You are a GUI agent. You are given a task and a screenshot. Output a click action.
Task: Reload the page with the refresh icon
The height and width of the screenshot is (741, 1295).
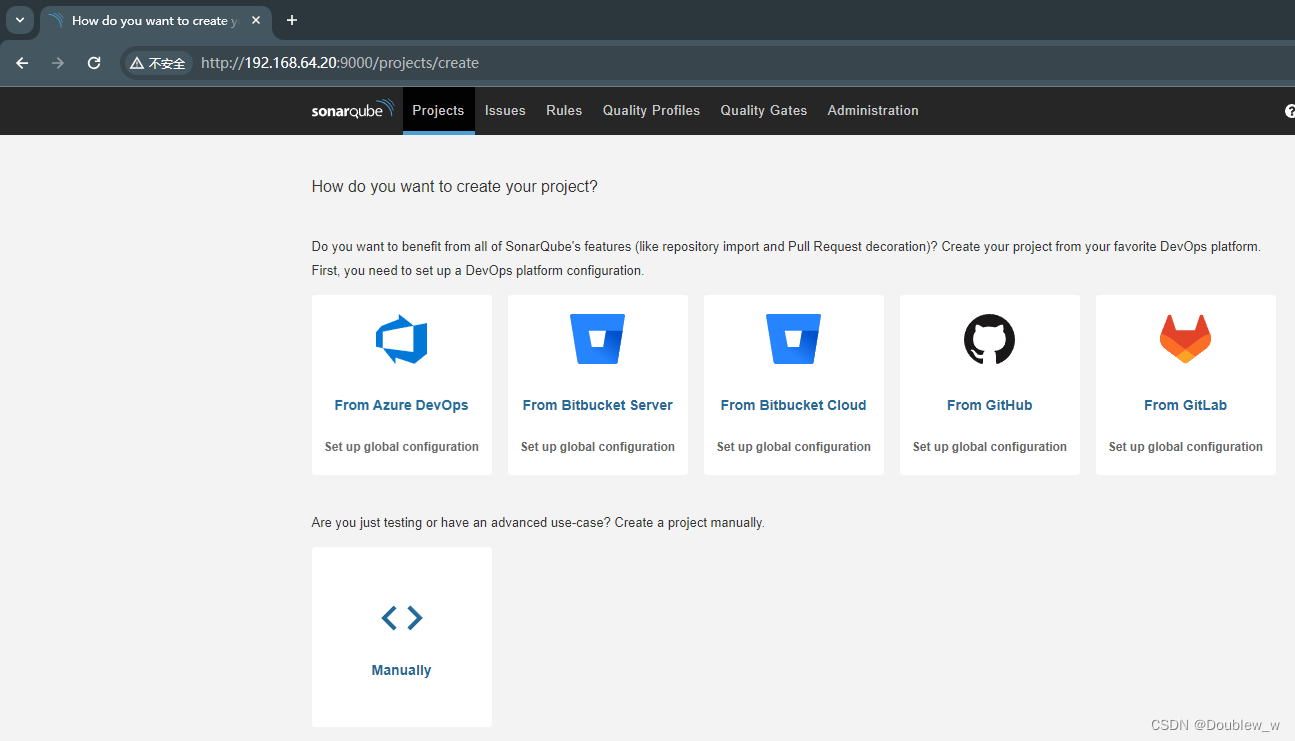[94, 63]
